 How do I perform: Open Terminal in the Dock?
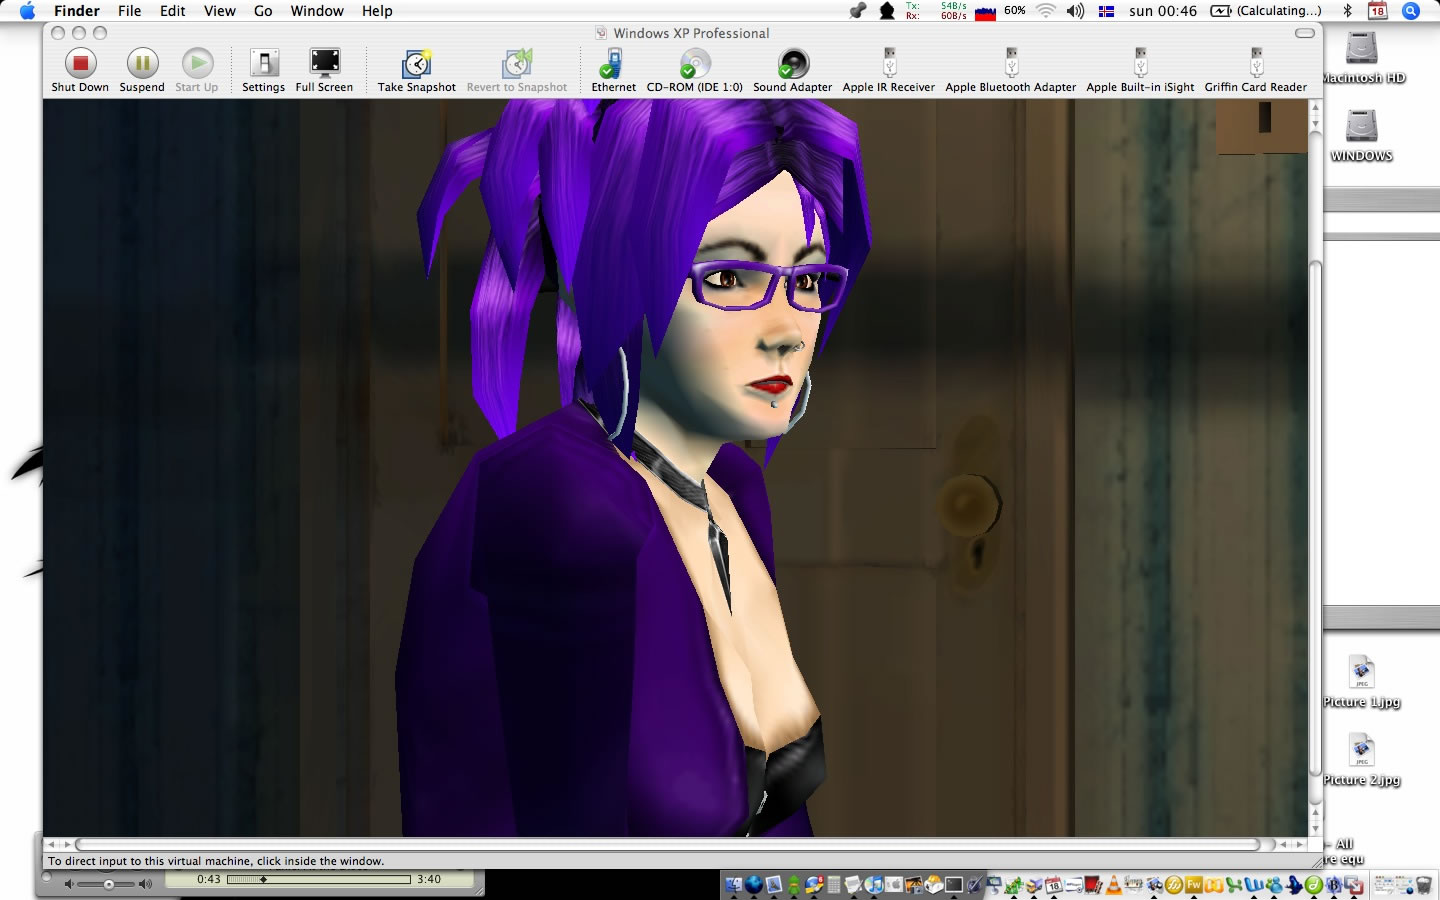click(x=954, y=885)
